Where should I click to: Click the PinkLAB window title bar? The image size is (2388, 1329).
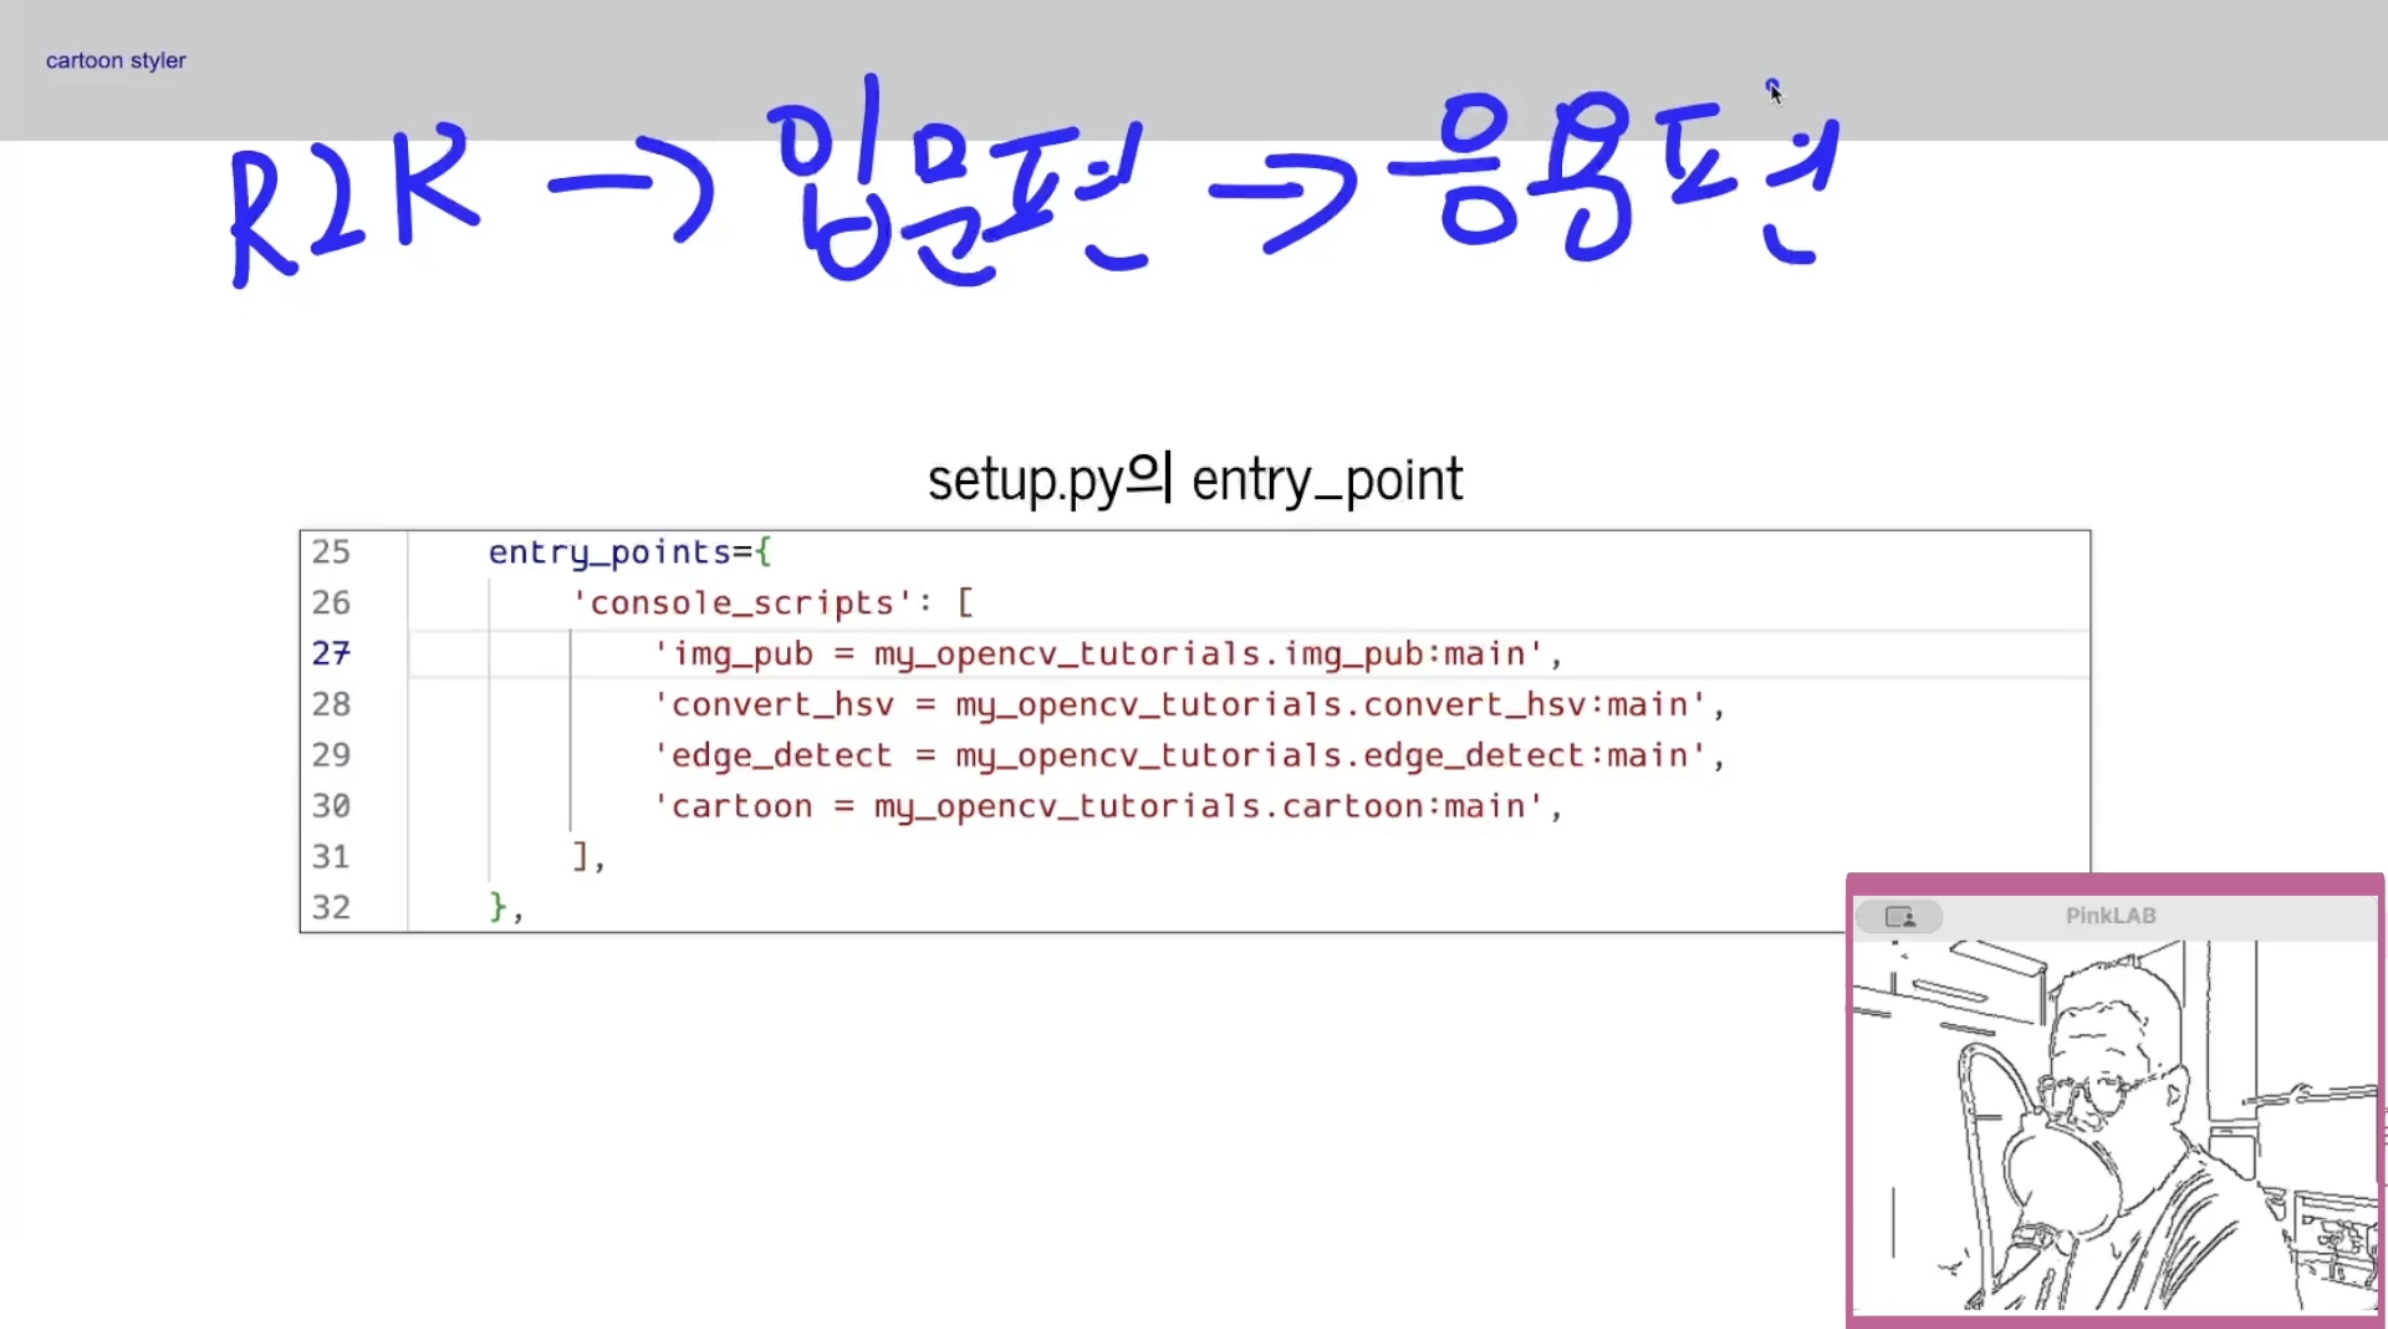coord(2110,916)
